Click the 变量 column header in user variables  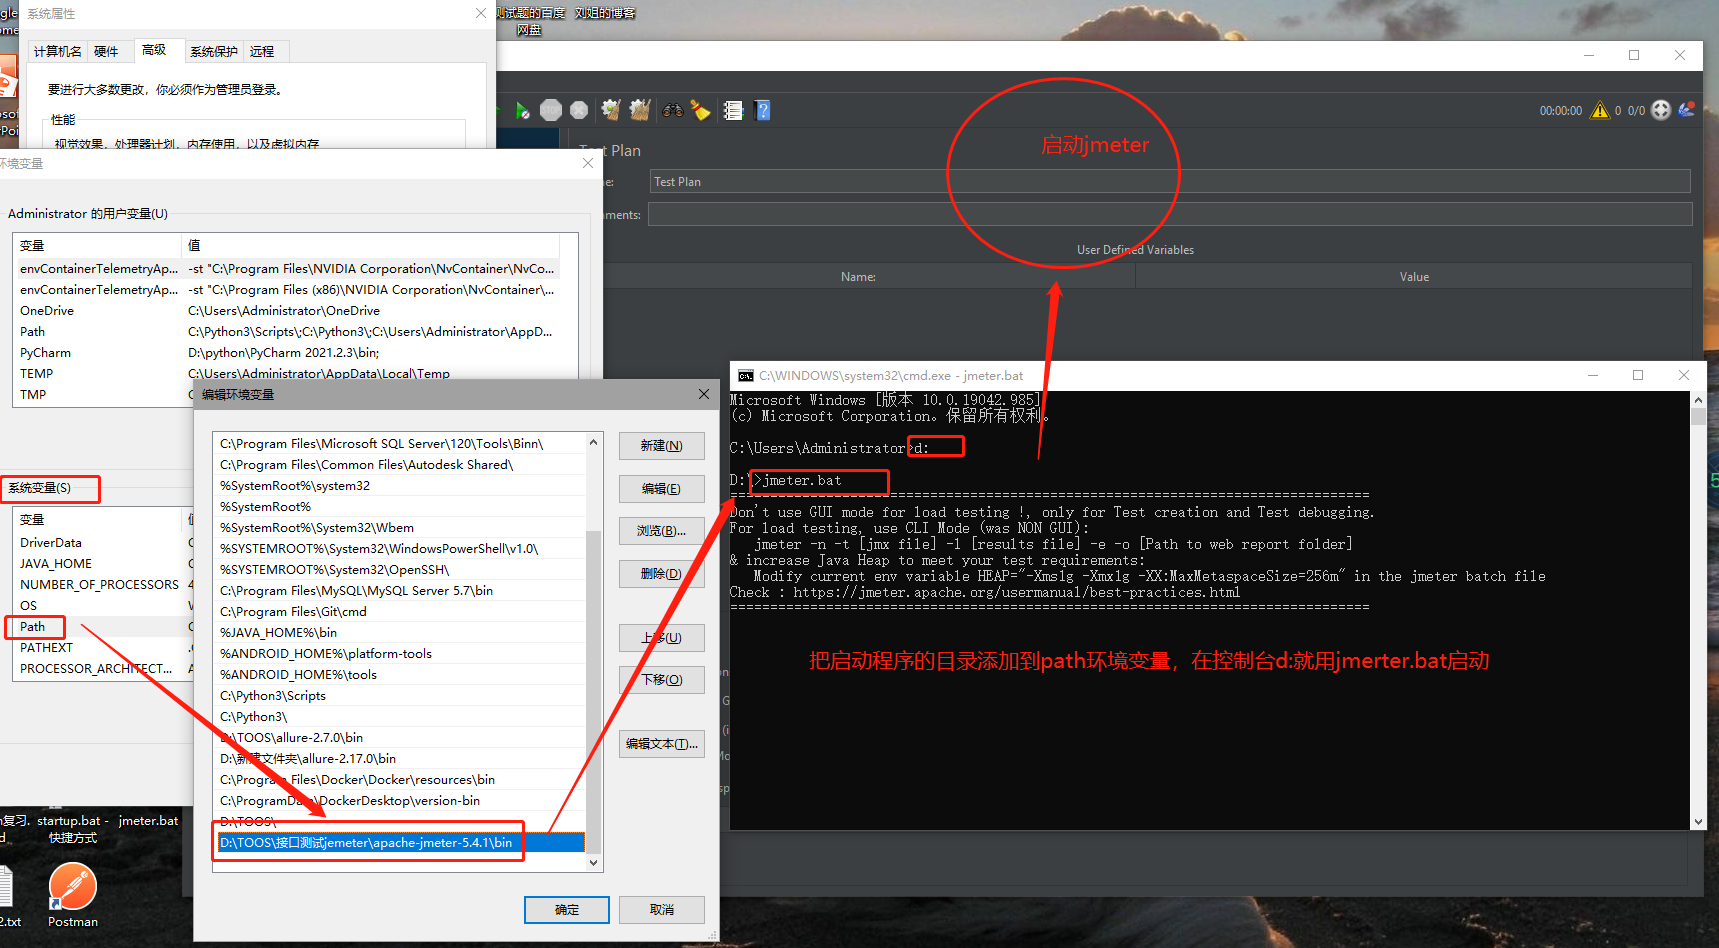pyautogui.click(x=97, y=246)
